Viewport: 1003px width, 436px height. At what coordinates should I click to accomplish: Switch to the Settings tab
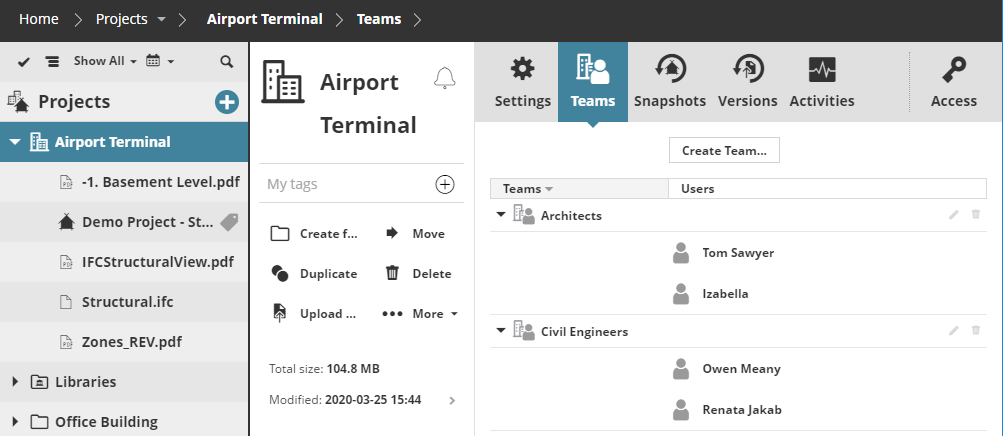point(522,81)
